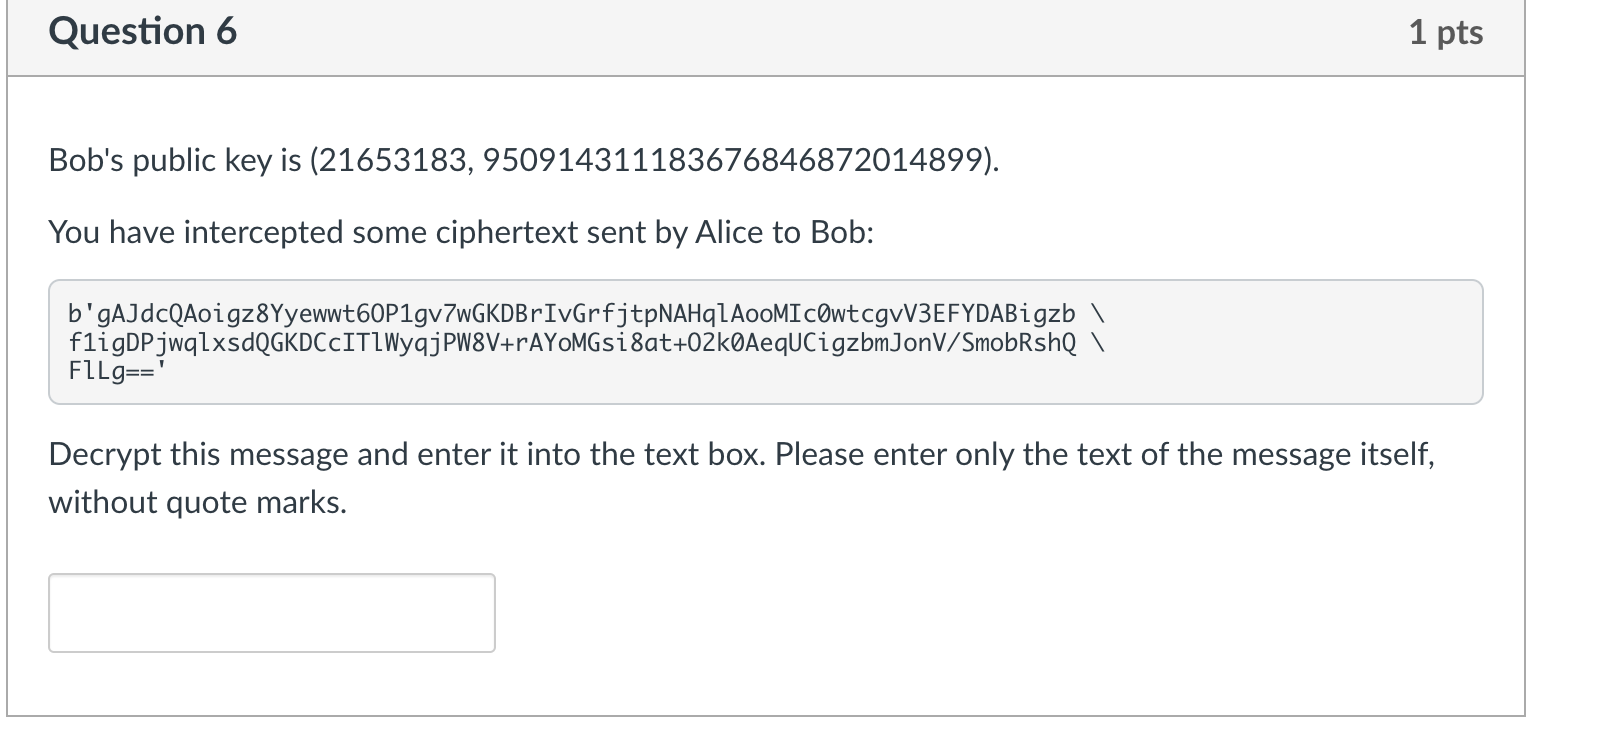The height and width of the screenshot is (732, 1624).
Task: Click the 1 pts label
Action: [1449, 31]
